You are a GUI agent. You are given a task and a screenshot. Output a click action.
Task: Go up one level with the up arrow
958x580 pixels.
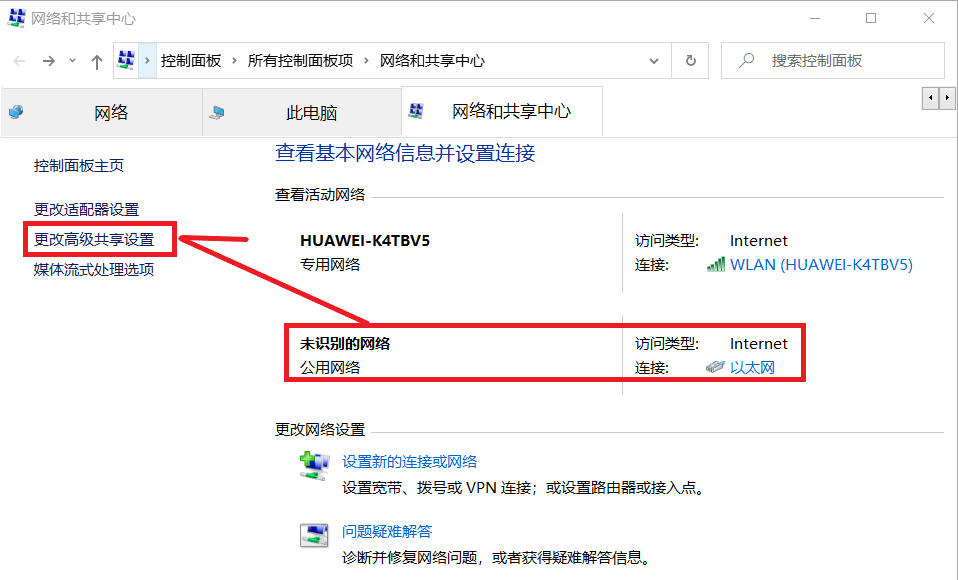(97, 61)
